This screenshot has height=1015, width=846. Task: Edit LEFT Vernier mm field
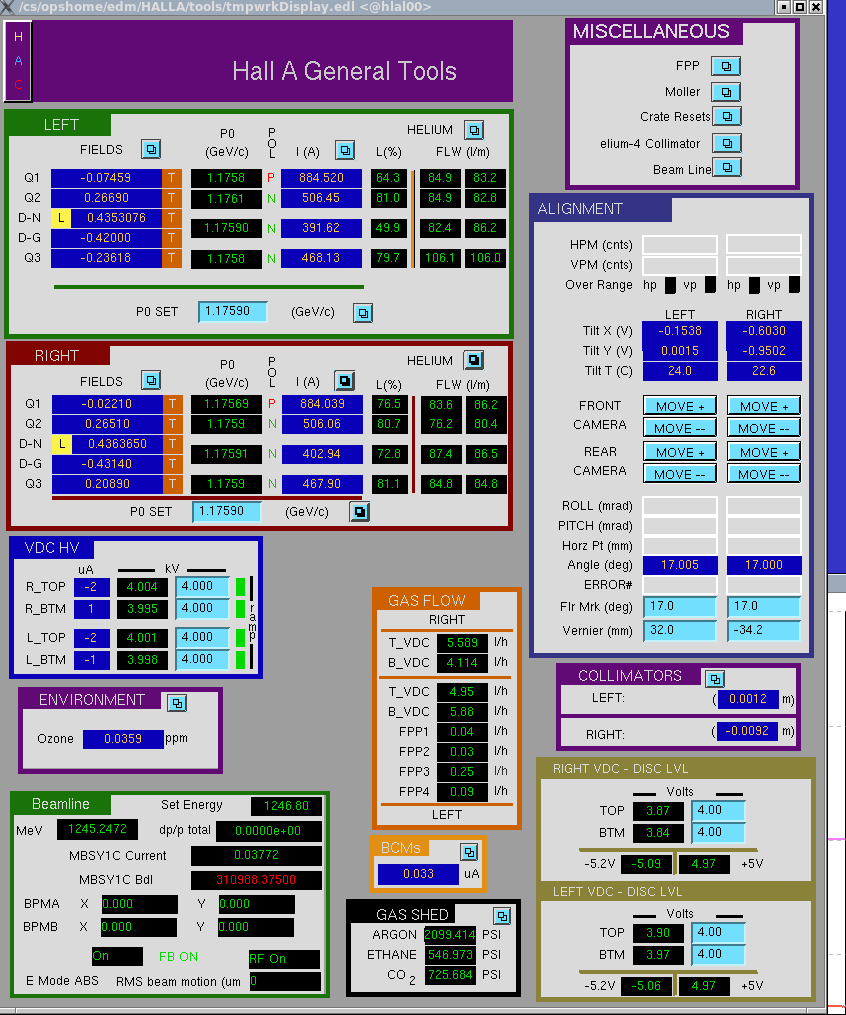[680, 630]
